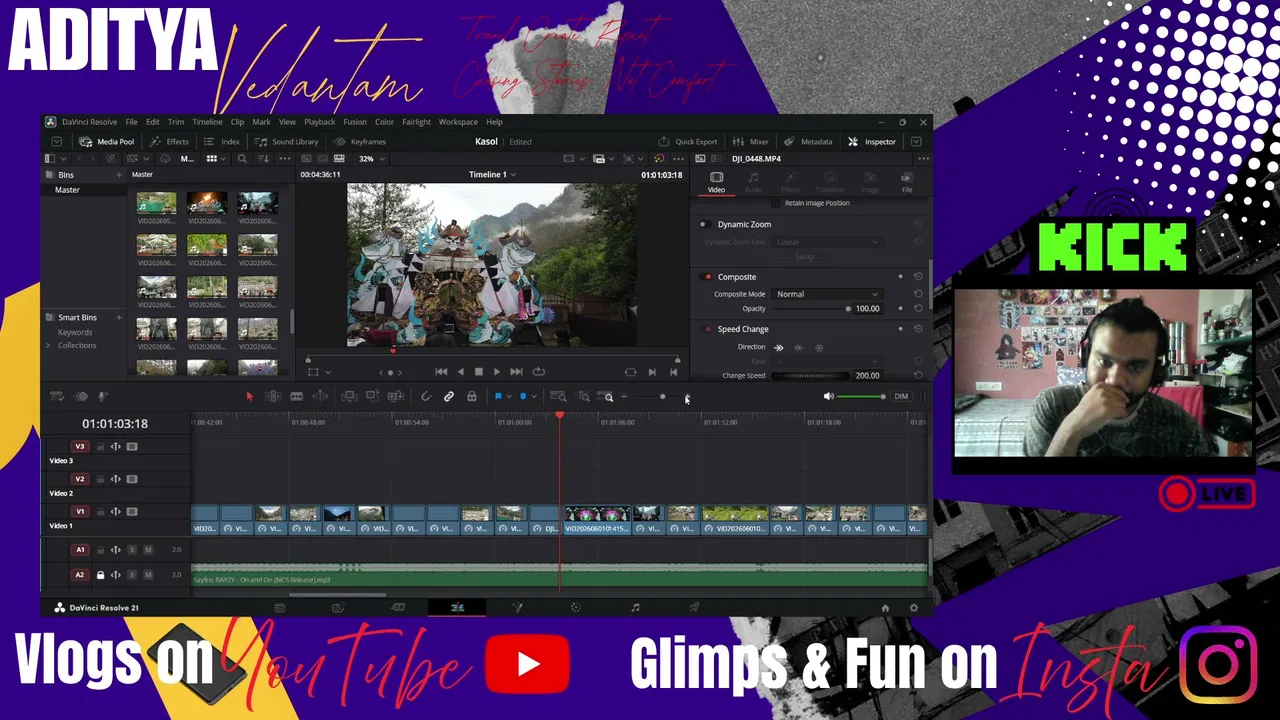
Task: Open Project Settings gear icon
Action: pyautogui.click(x=913, y=608)
